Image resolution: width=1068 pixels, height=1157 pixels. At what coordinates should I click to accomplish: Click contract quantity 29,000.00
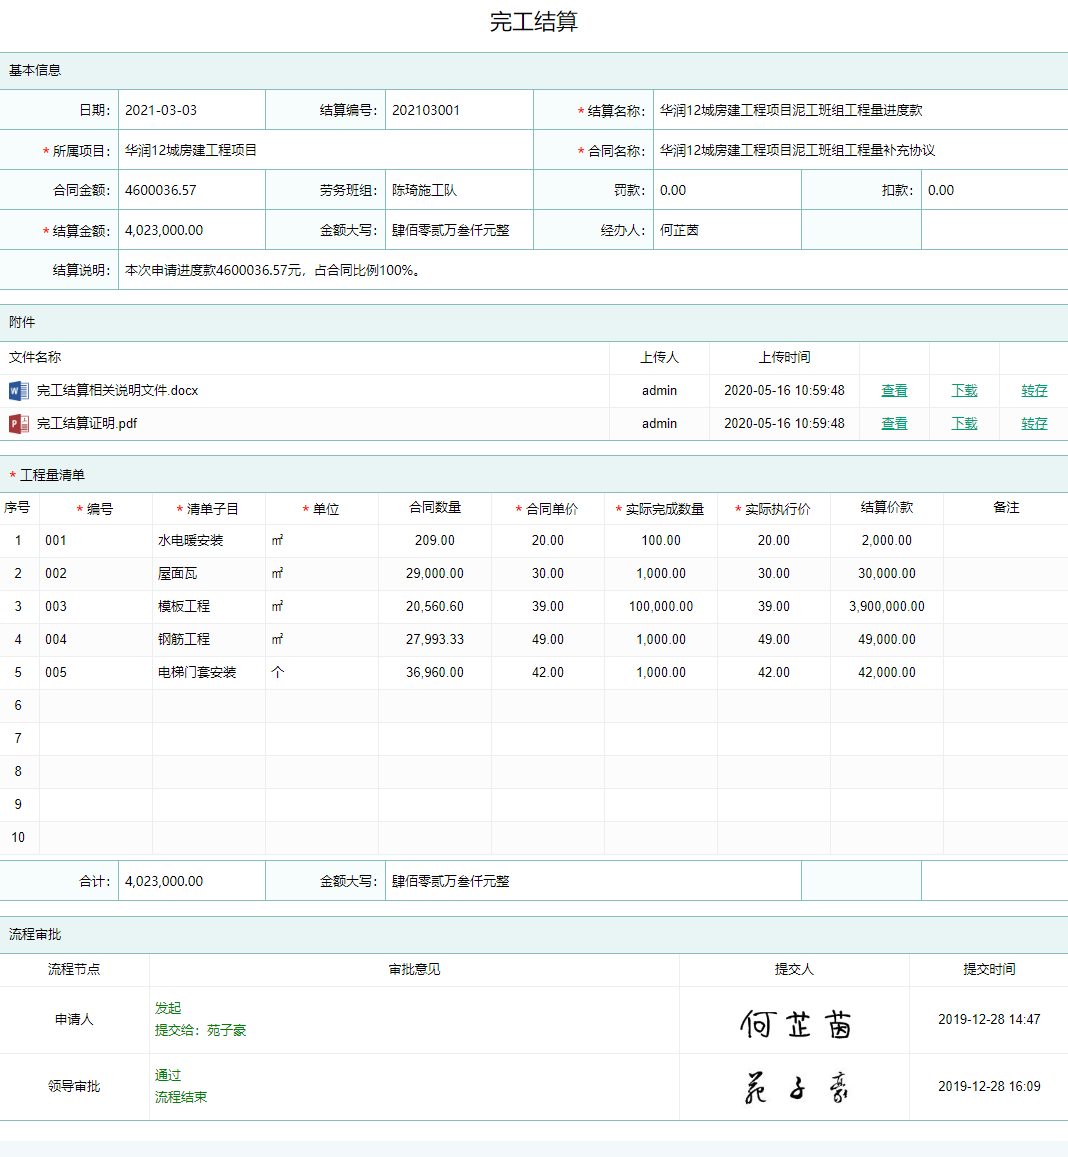pyautogui.click(x=435, y=573)
